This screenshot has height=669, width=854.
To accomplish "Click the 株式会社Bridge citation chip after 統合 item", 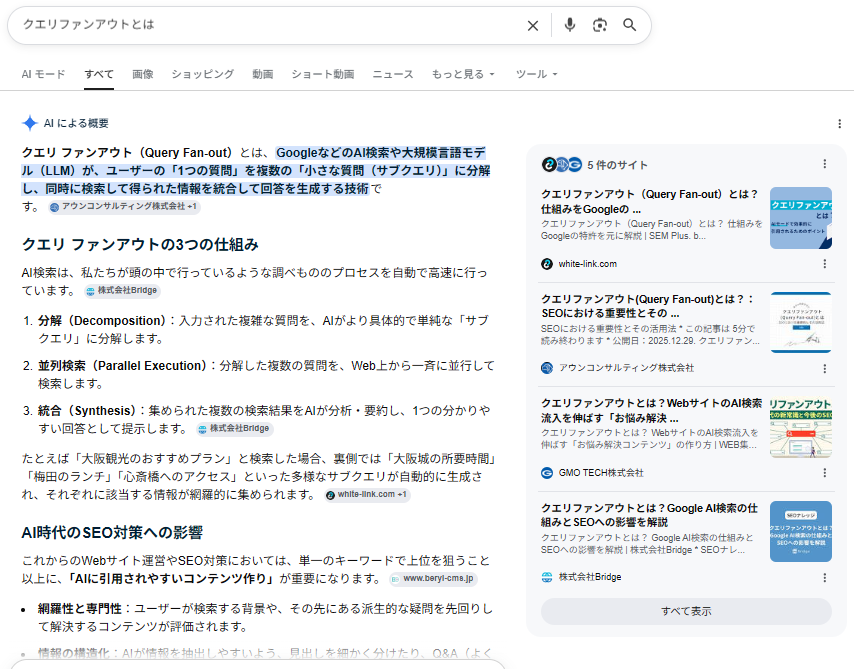I will tap(235, 429).
